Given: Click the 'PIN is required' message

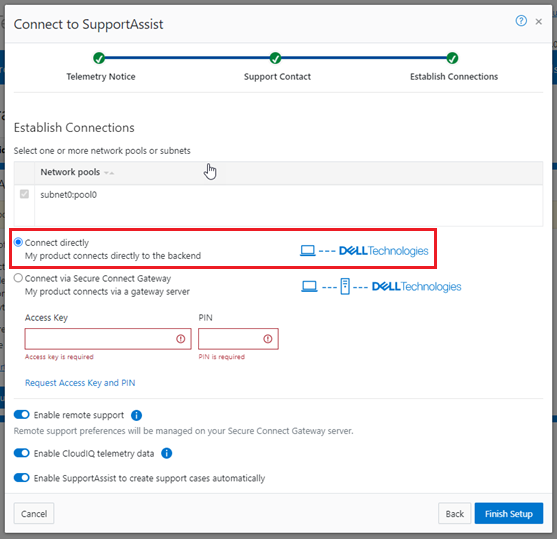Looking at the screenshot, I should click(x=222, y=357).
